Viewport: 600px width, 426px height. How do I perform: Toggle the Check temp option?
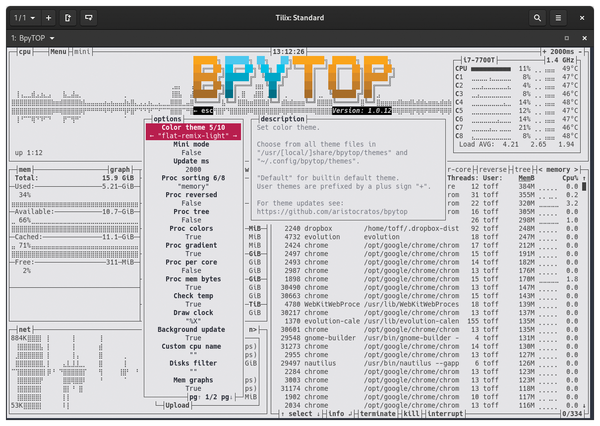[193, 300]
